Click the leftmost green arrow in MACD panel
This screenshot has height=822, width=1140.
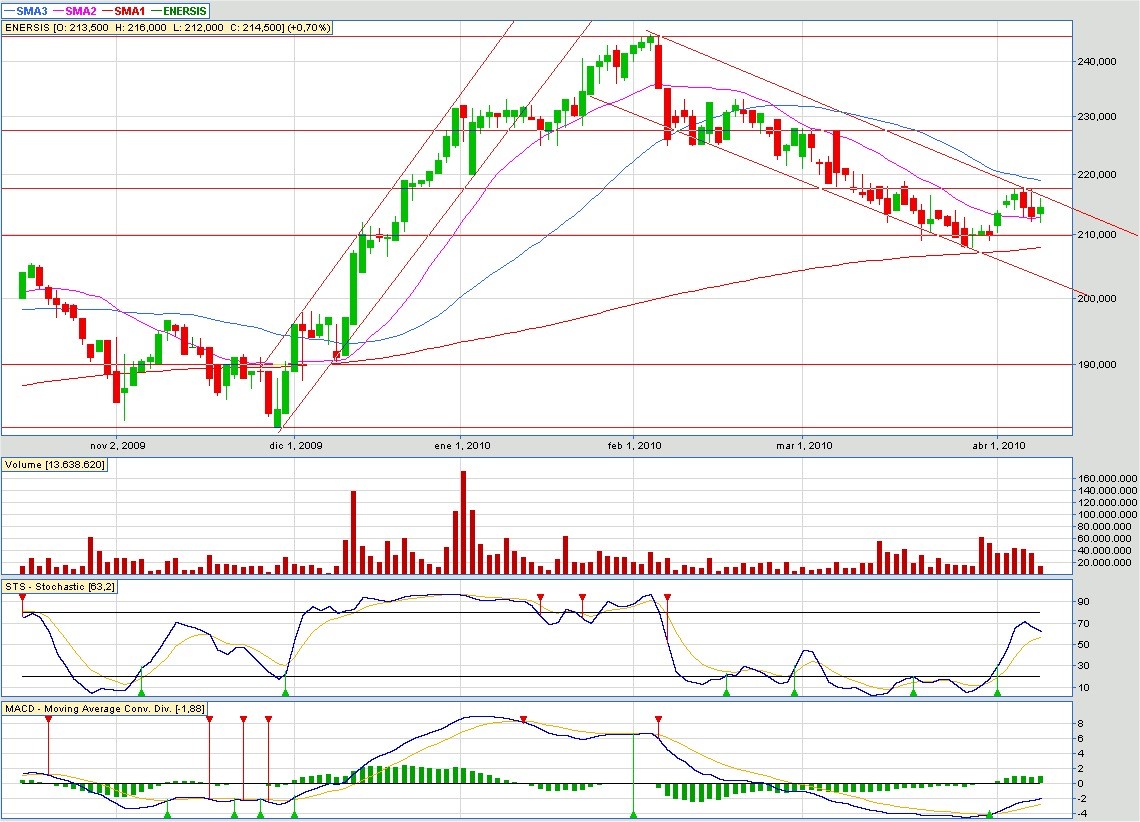(x=167, y=814)
